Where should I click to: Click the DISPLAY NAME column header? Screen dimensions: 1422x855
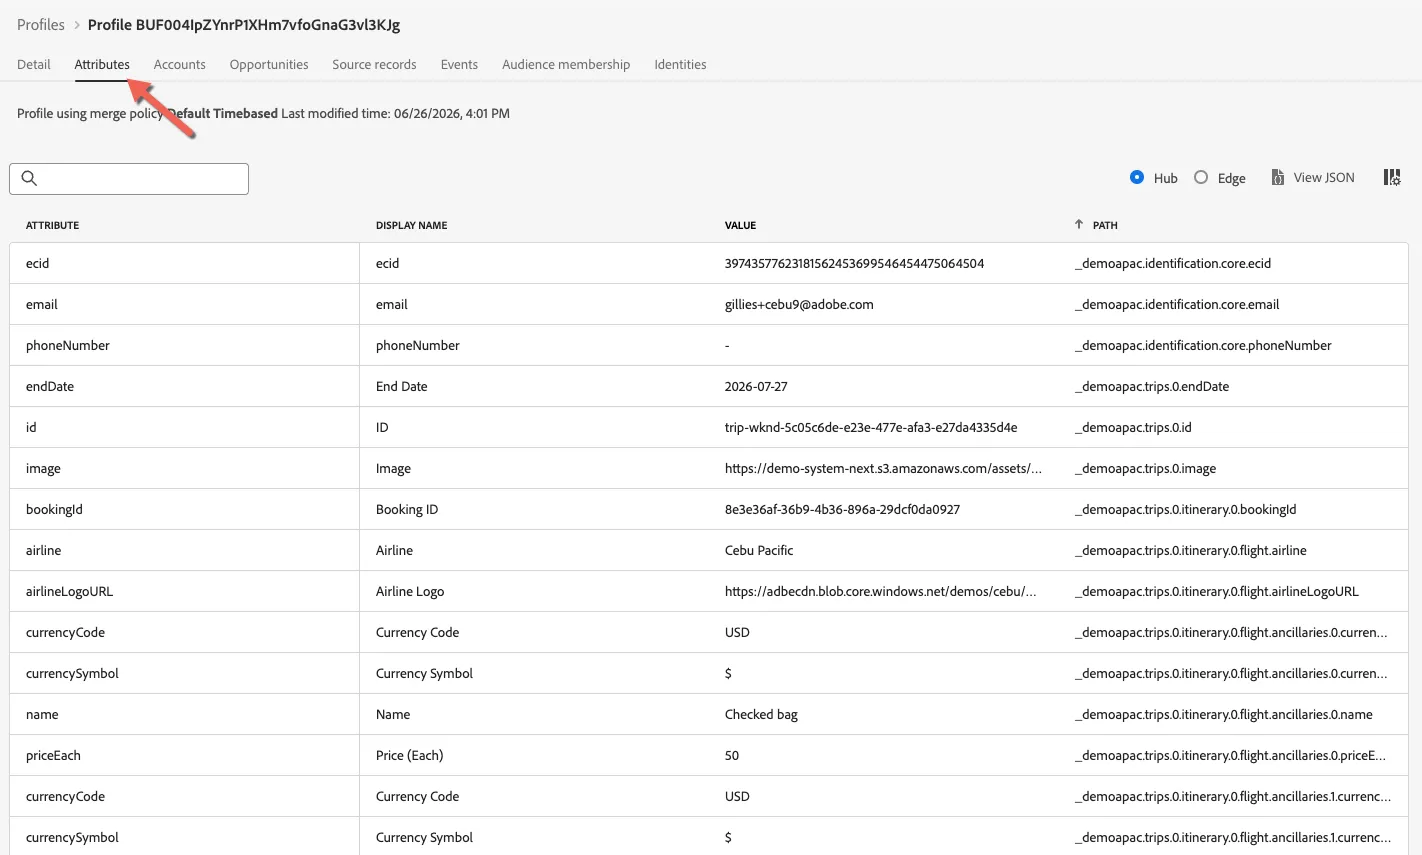pos(411,225)
